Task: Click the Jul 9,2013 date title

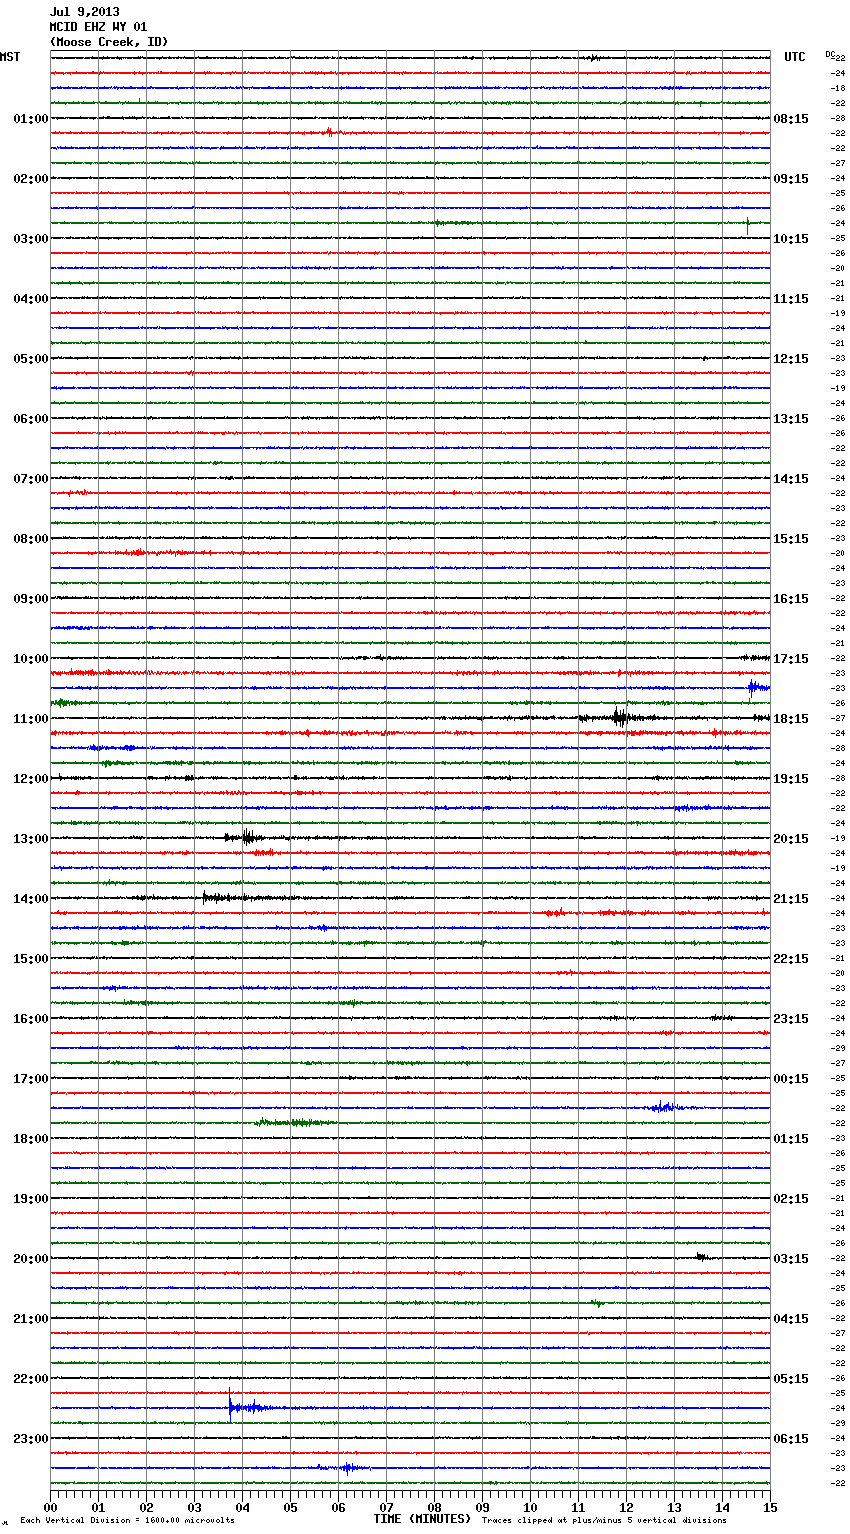Action: tap(84, 12)
